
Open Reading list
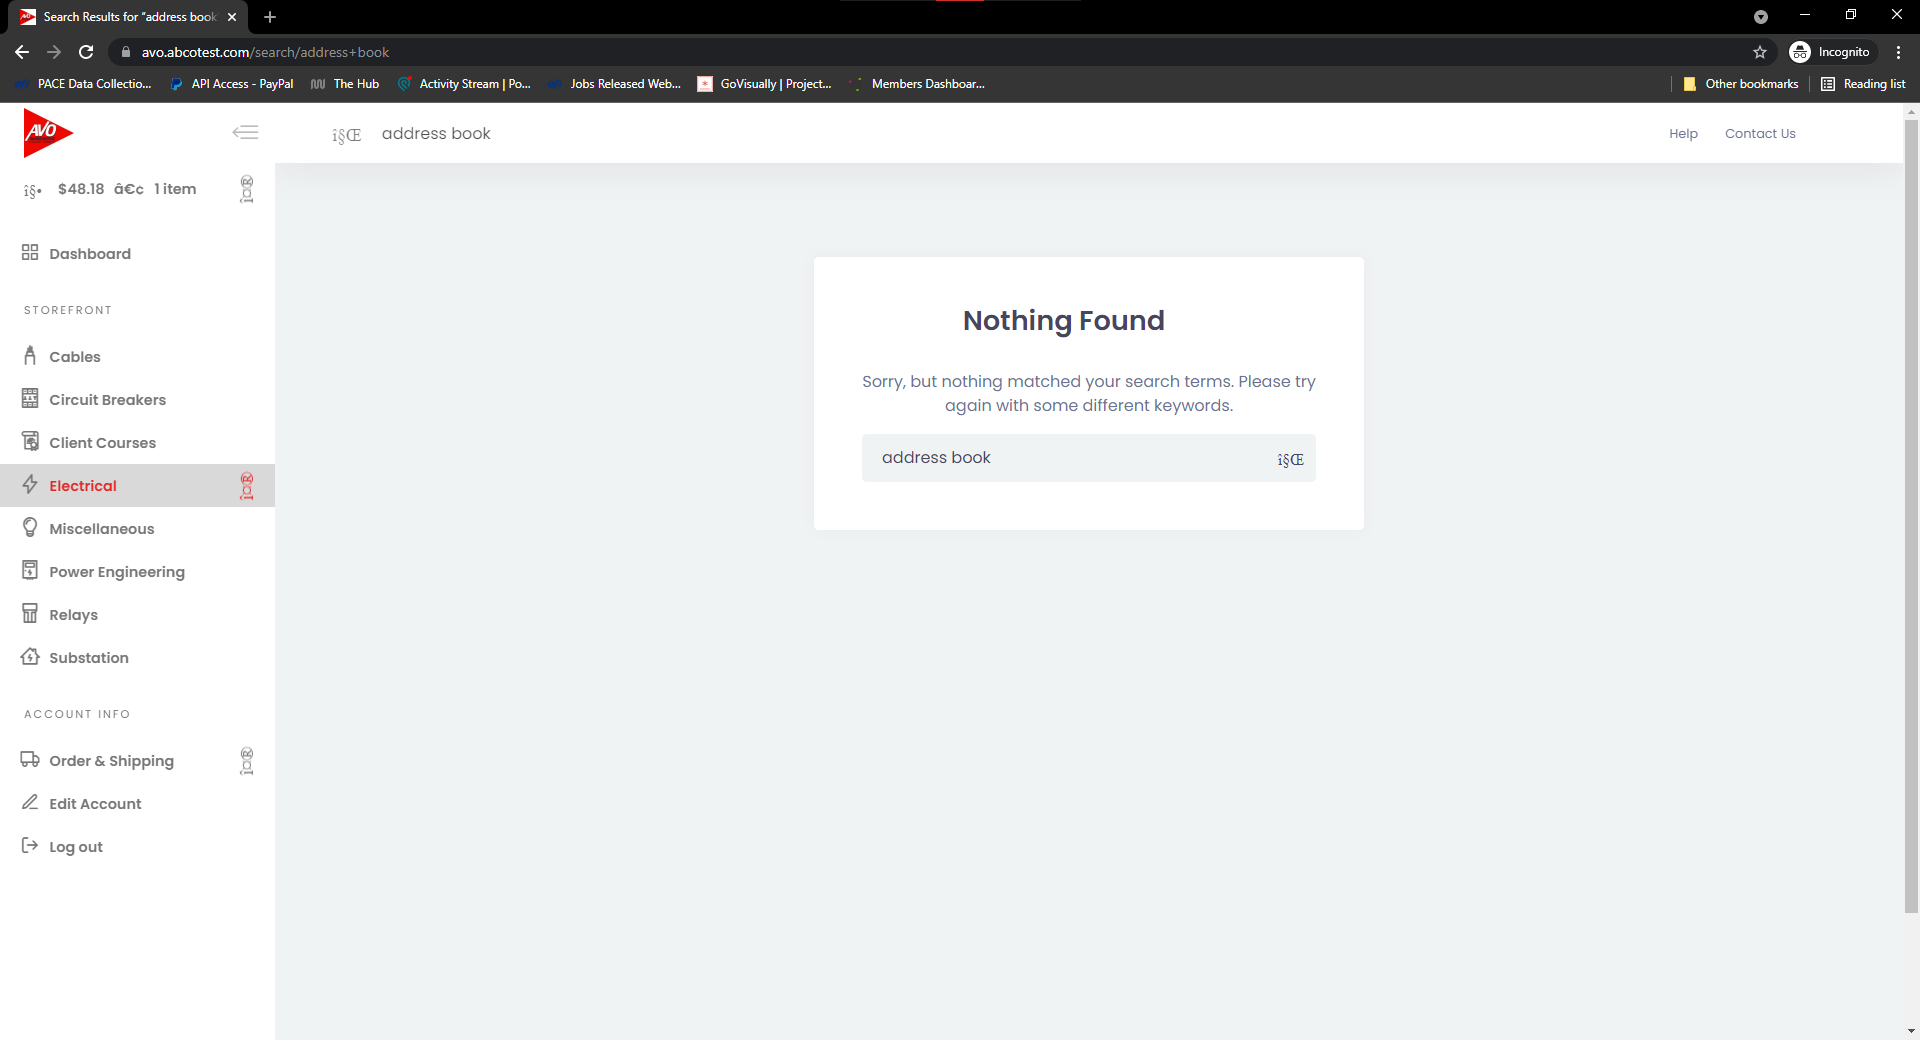click(1863, 84)
